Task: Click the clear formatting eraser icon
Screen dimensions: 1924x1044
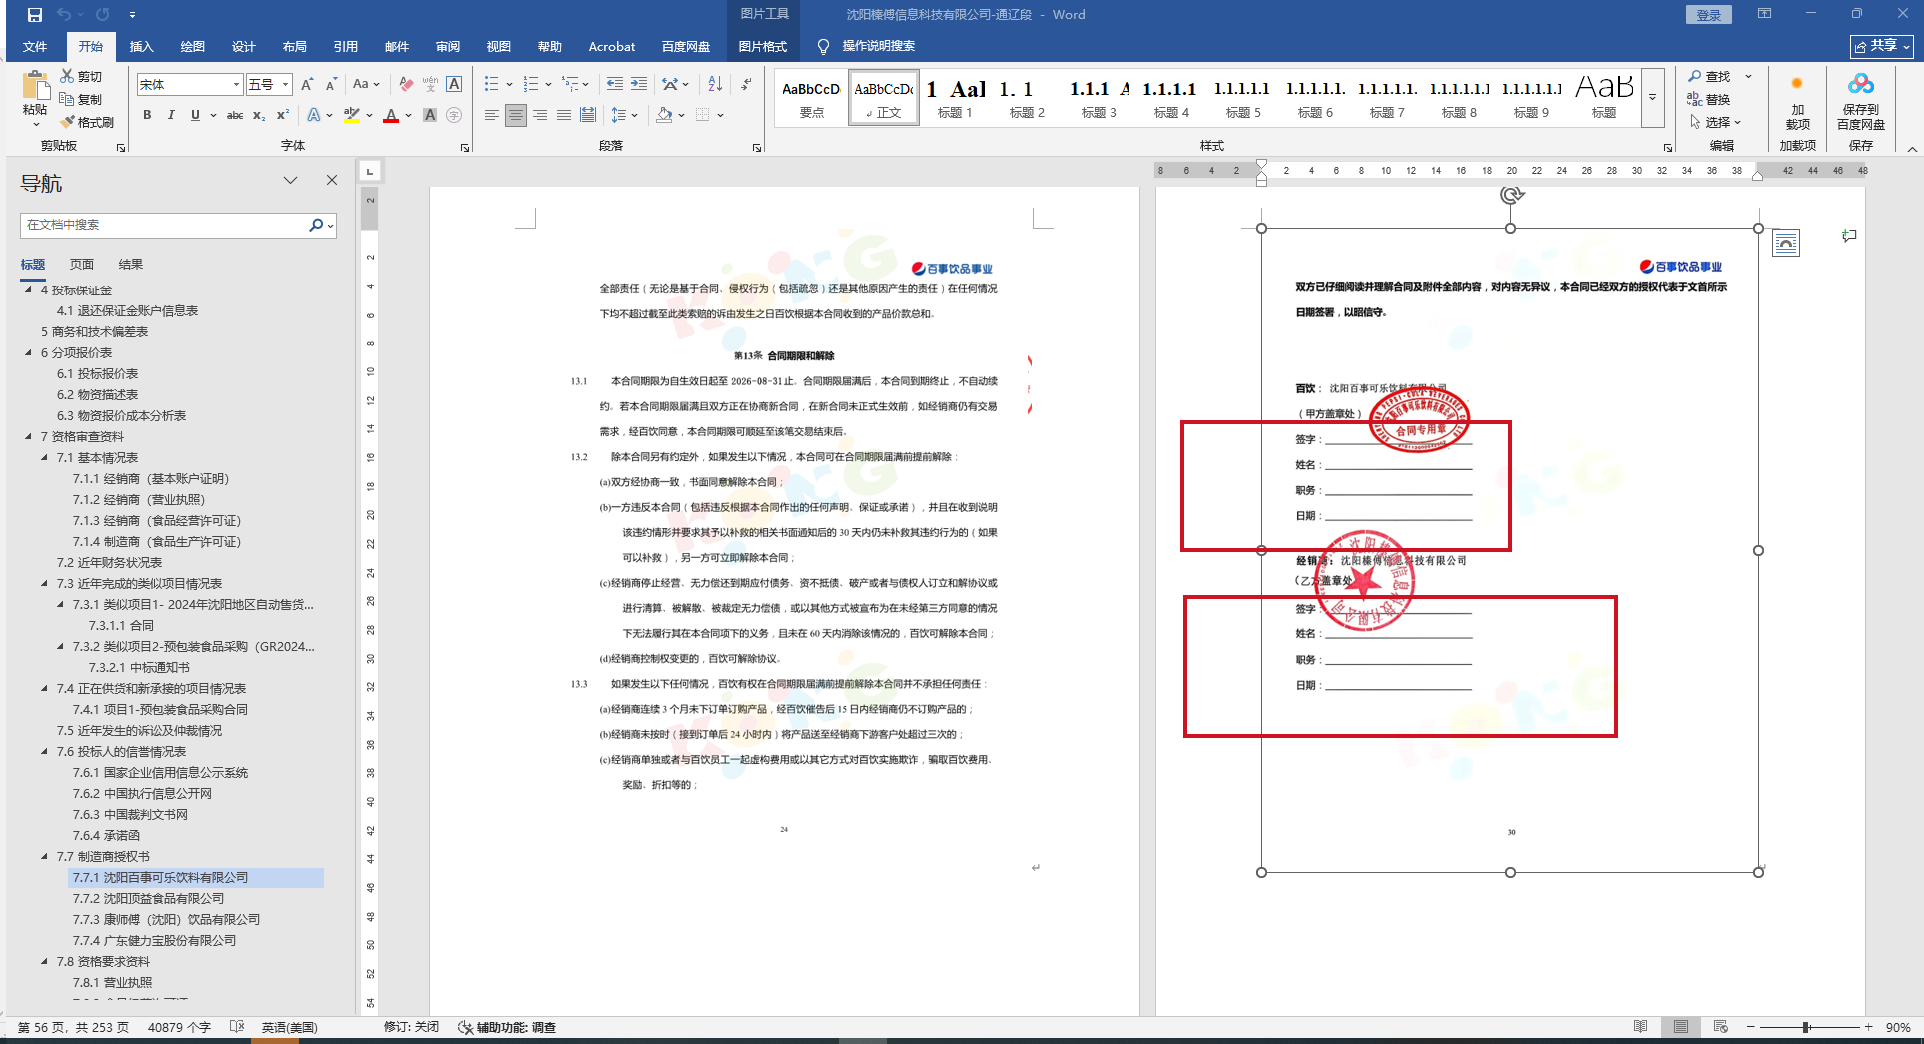Action: pos(406,84)
